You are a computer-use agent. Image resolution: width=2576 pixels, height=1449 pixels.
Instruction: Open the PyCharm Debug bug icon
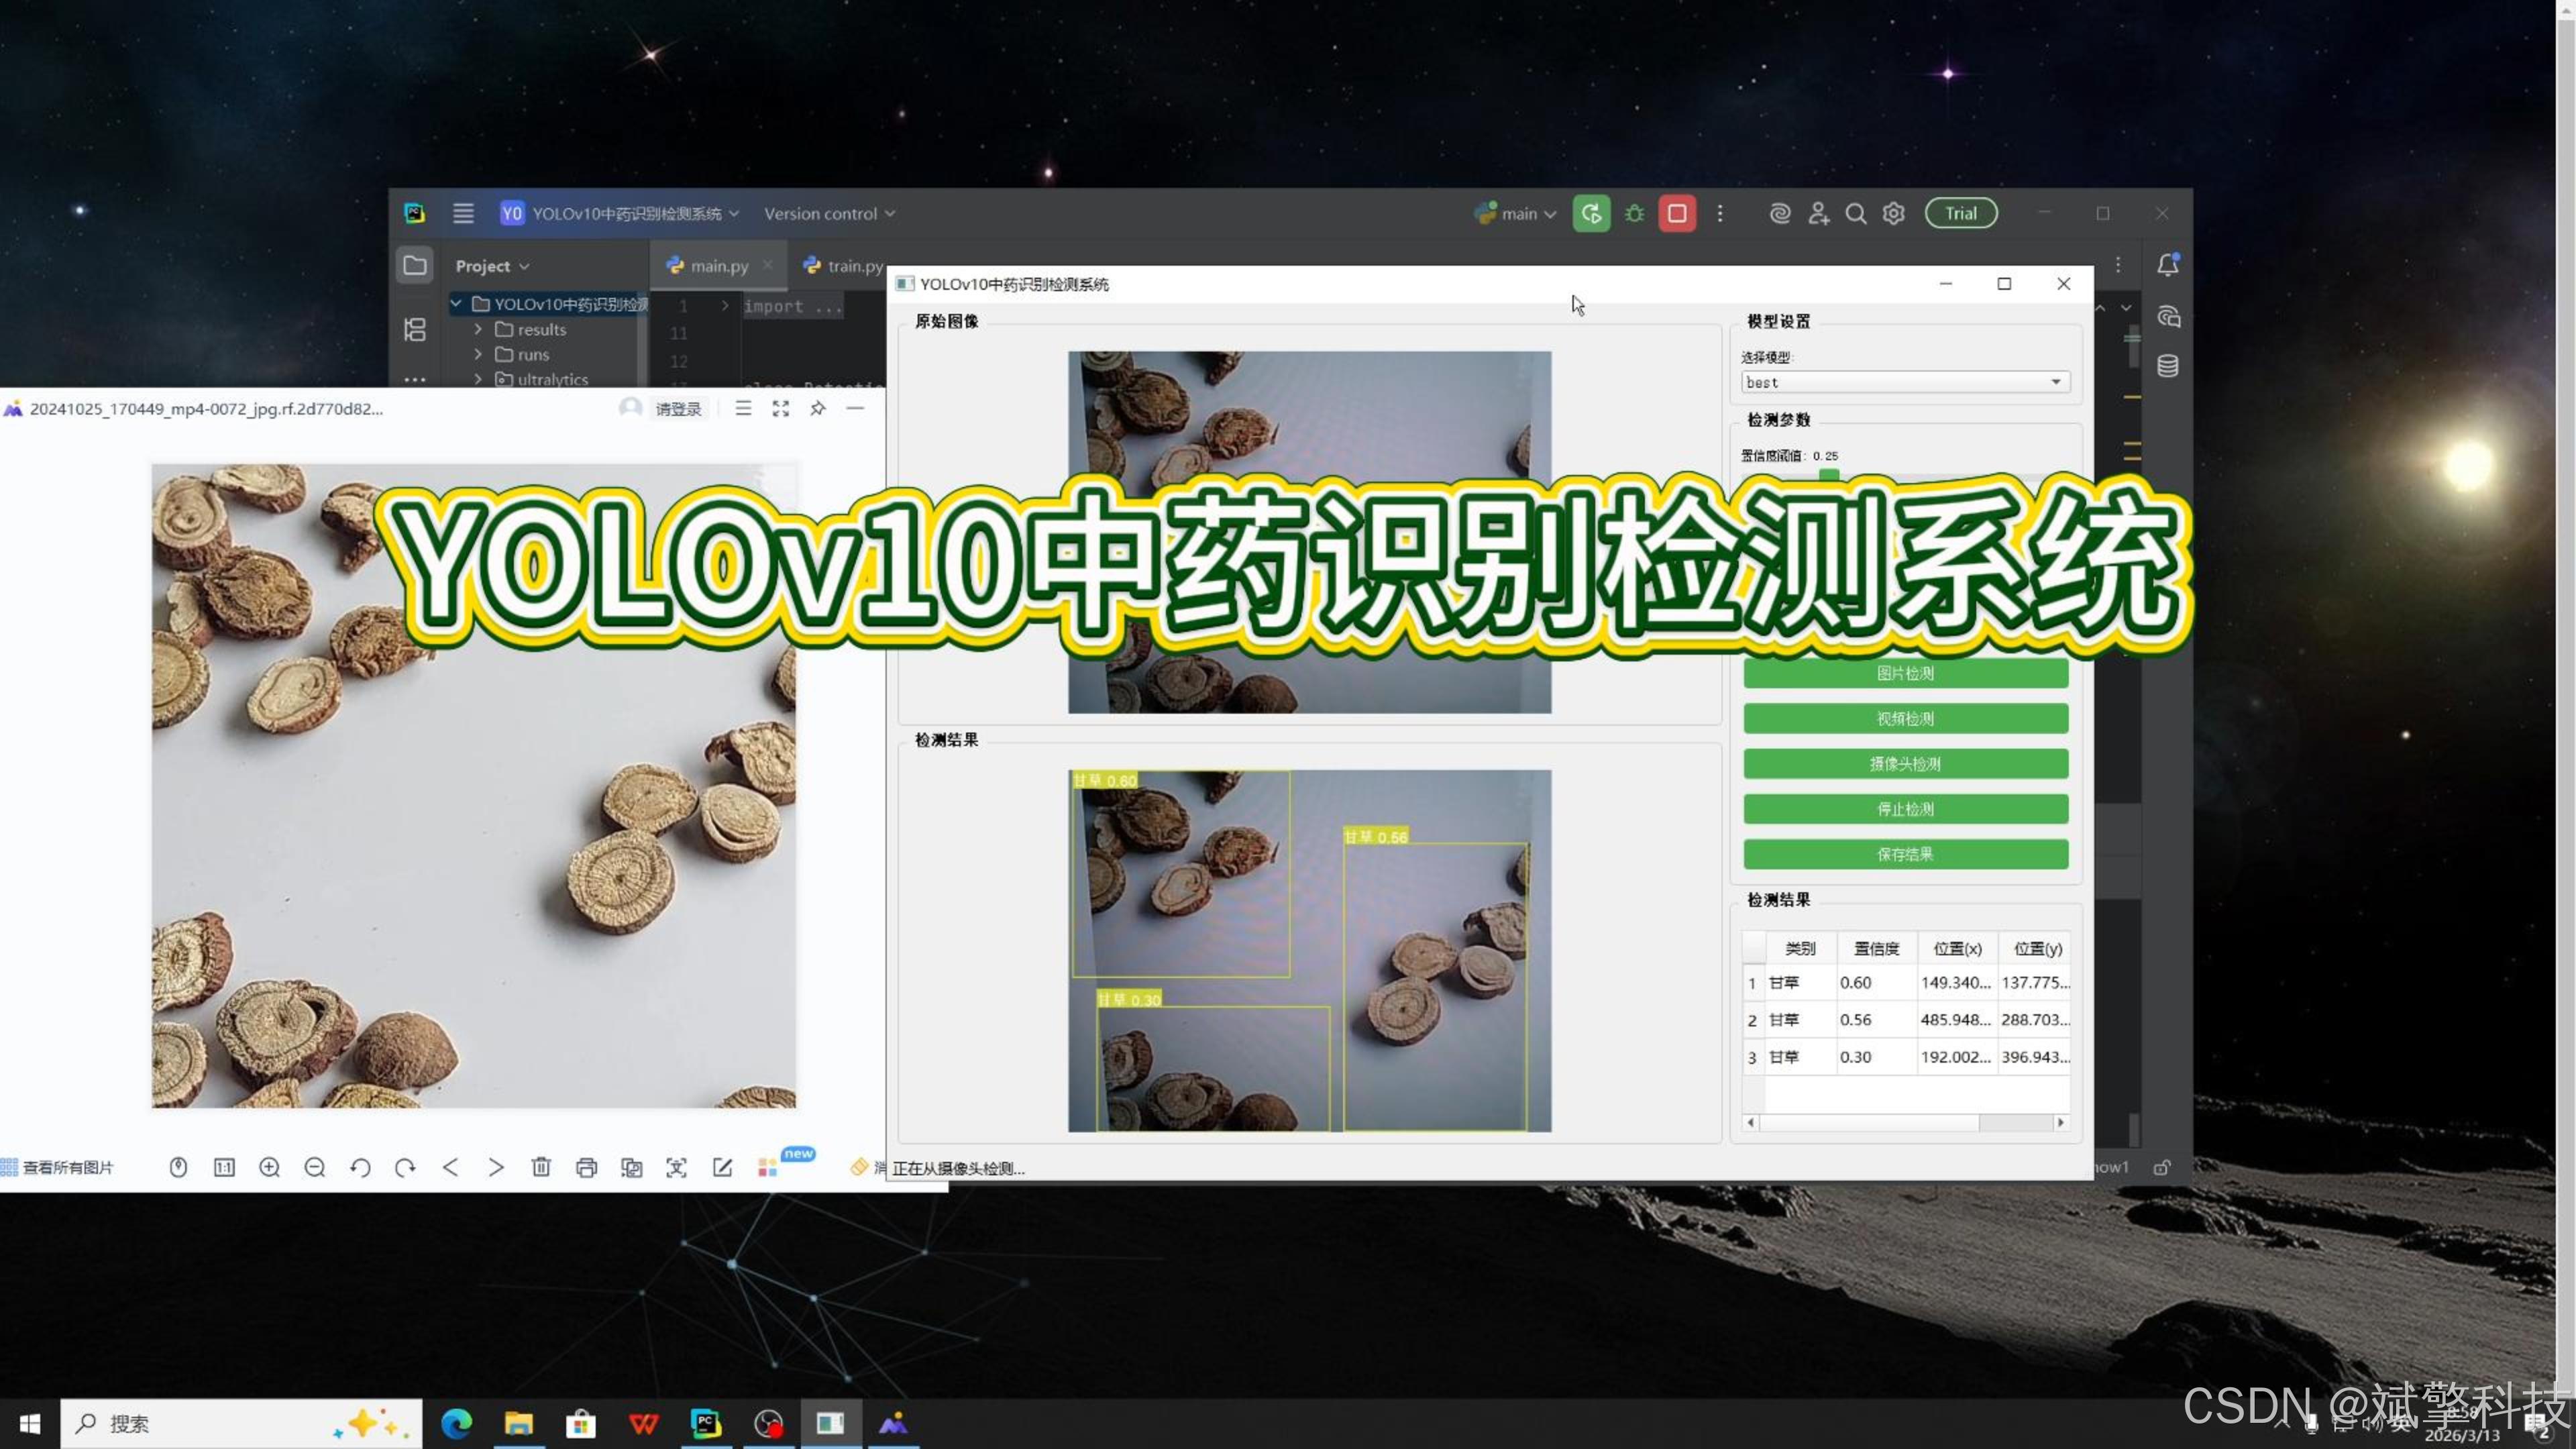point(1634,213)
